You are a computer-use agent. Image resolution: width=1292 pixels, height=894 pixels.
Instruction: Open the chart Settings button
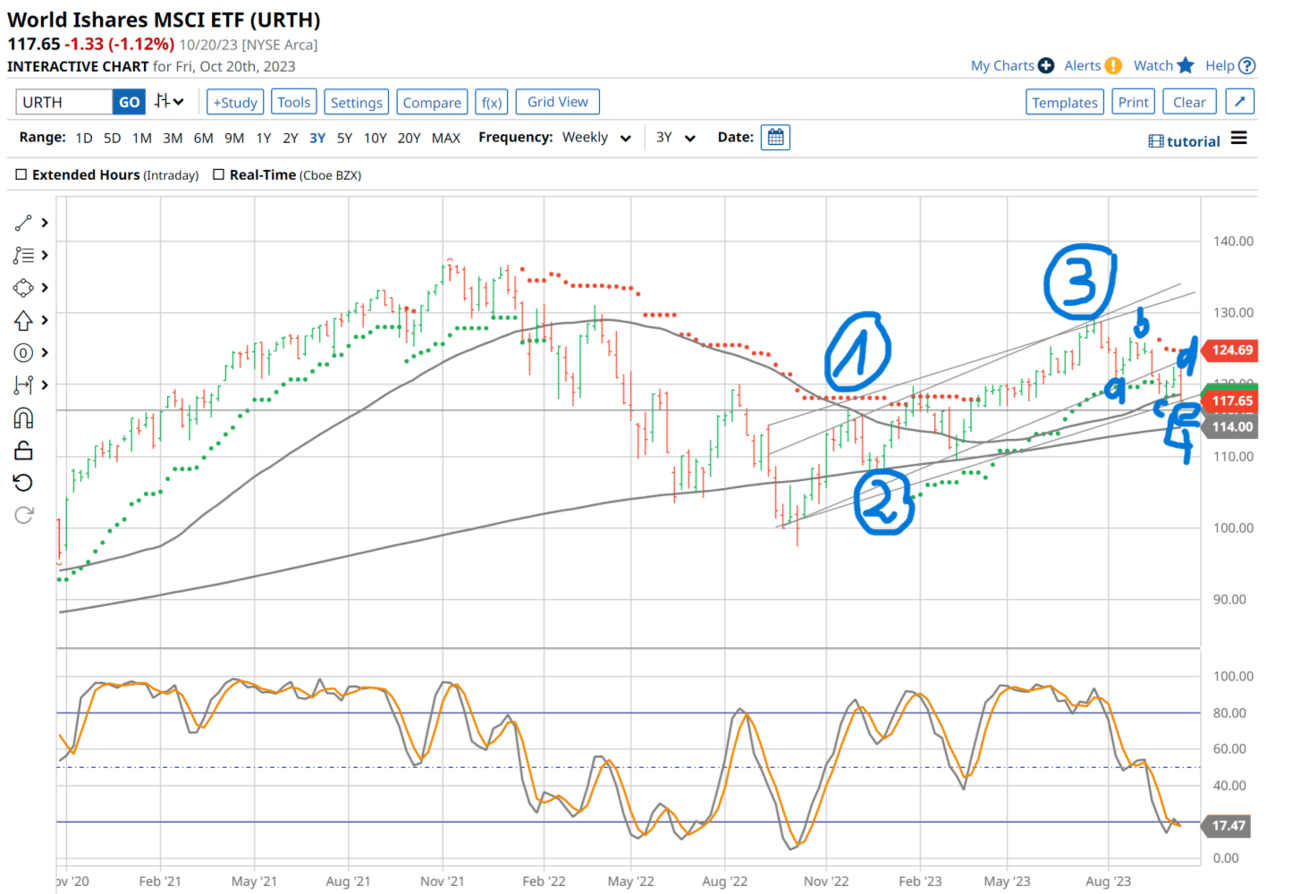pyautogui.click(x=357, y=102)
